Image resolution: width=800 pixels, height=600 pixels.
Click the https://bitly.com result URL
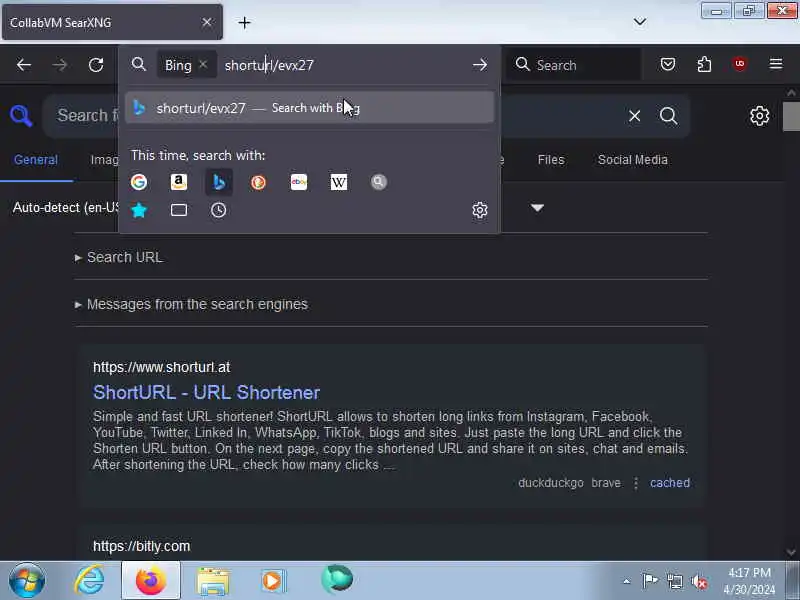click(141, 546)
